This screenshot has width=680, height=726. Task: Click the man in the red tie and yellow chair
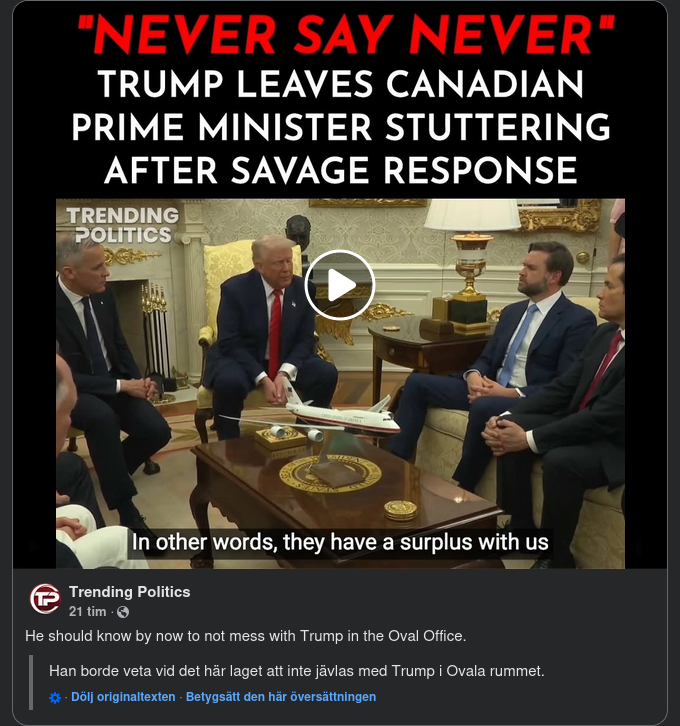270,335
